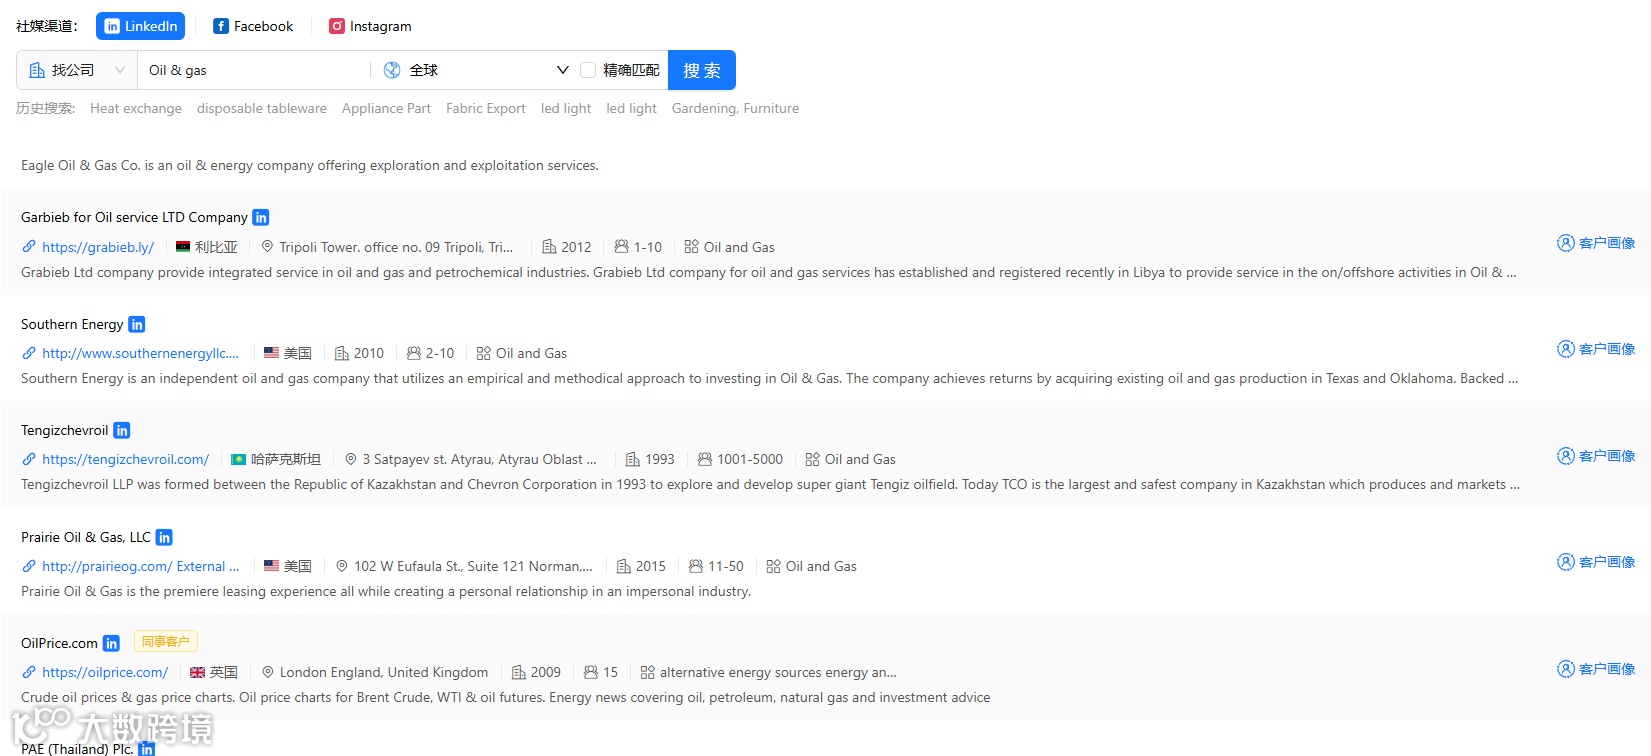This screenshot has width=1651, height=756.
Task: Open the southernenergyllc website link
Action: click(x=140, y=353)
